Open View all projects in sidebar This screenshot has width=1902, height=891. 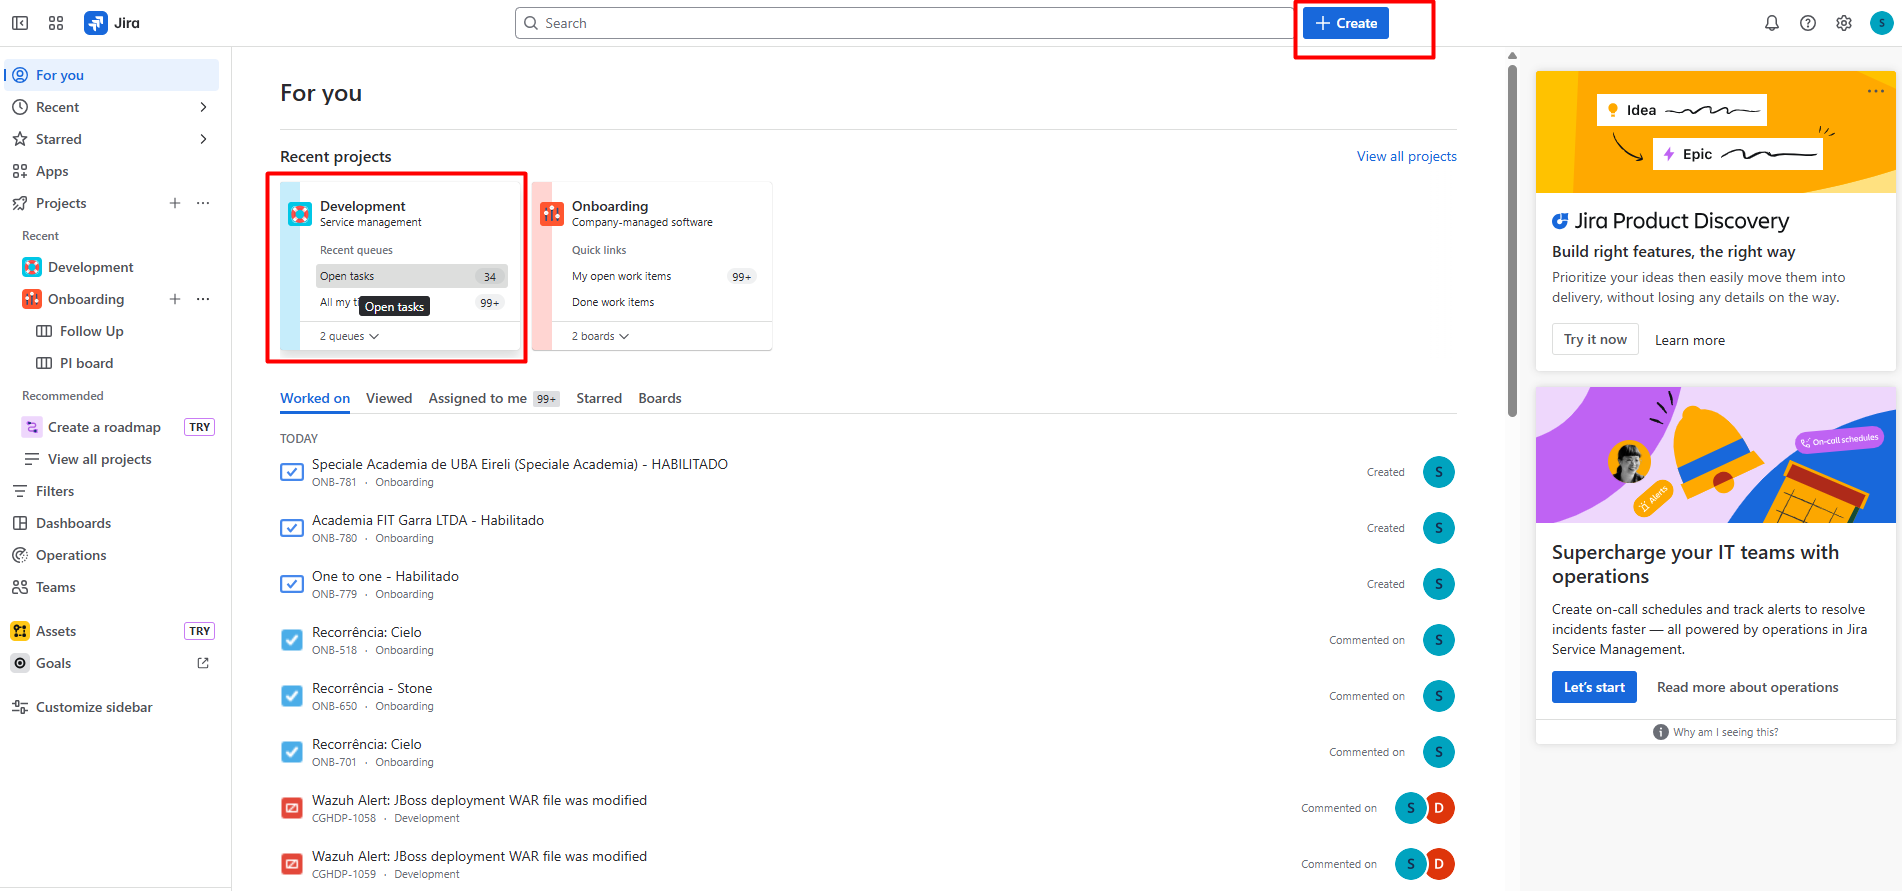(100, 459)
